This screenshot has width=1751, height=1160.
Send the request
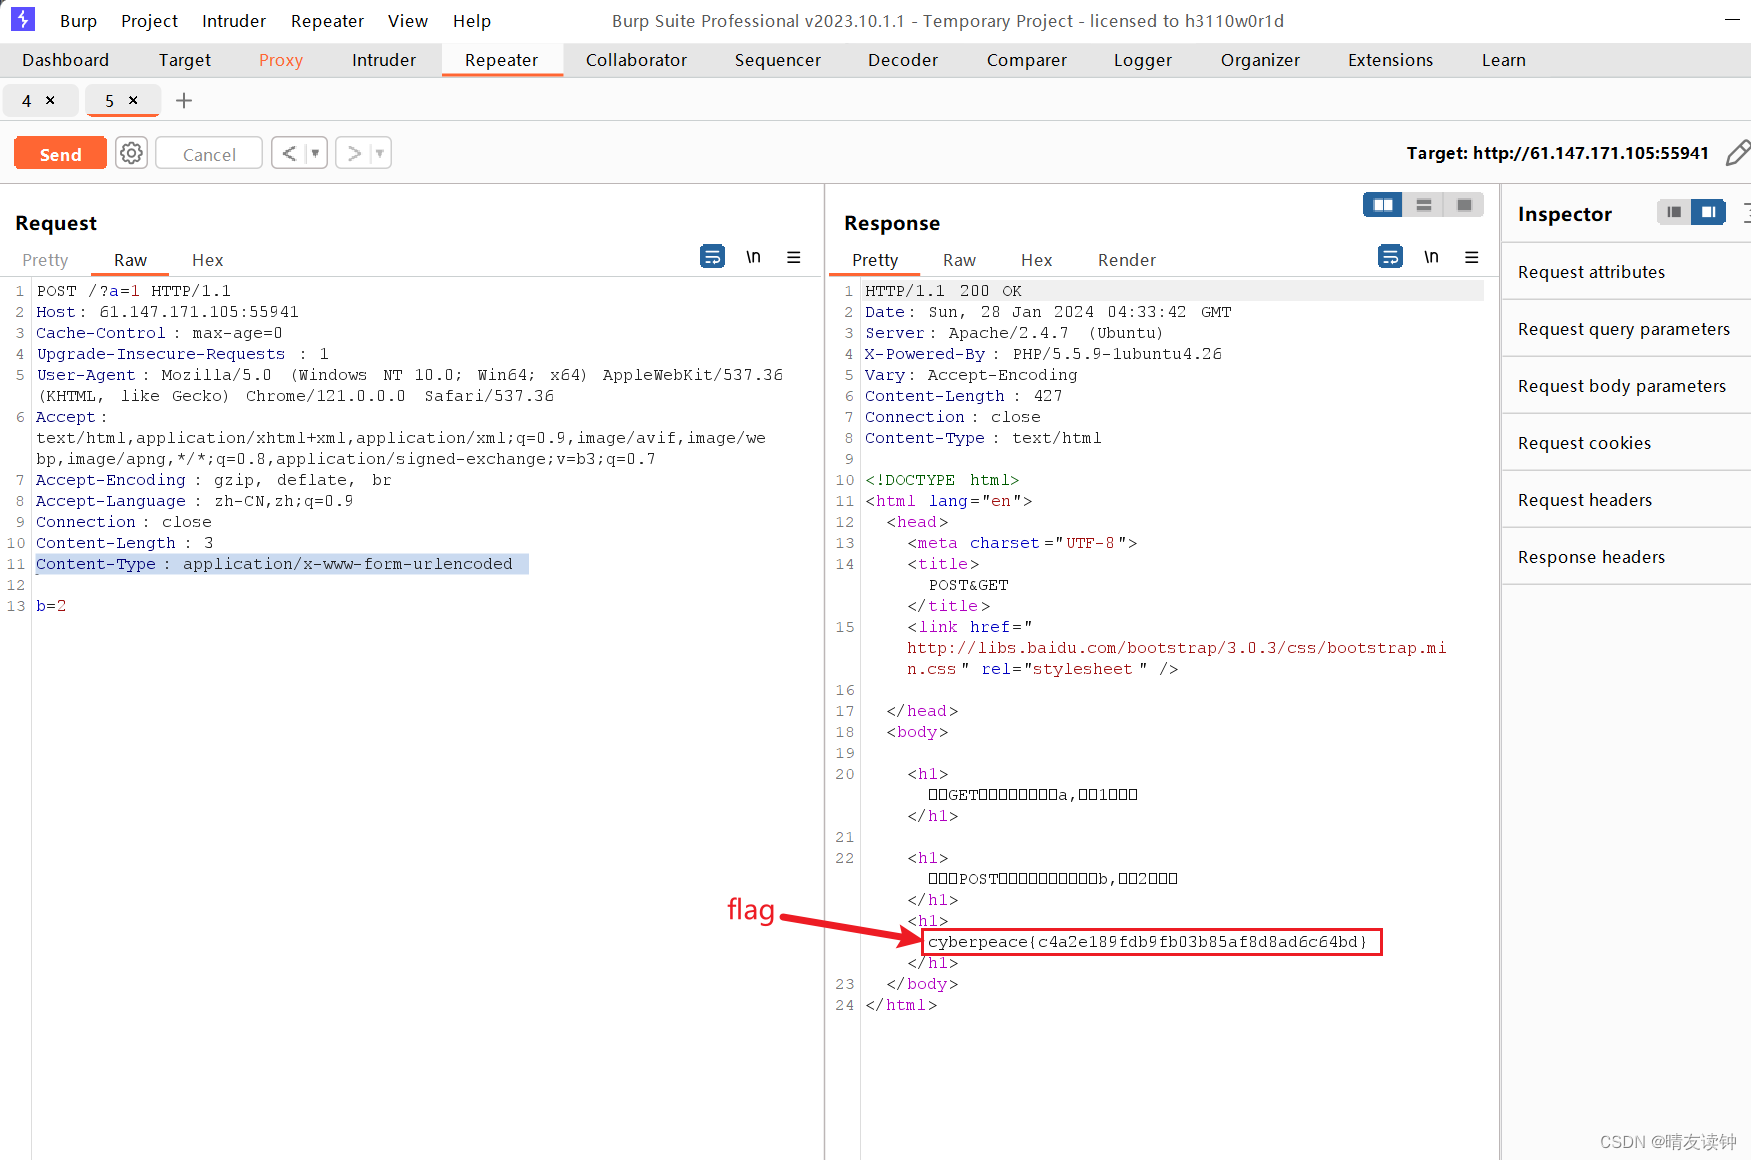(60, 154)
